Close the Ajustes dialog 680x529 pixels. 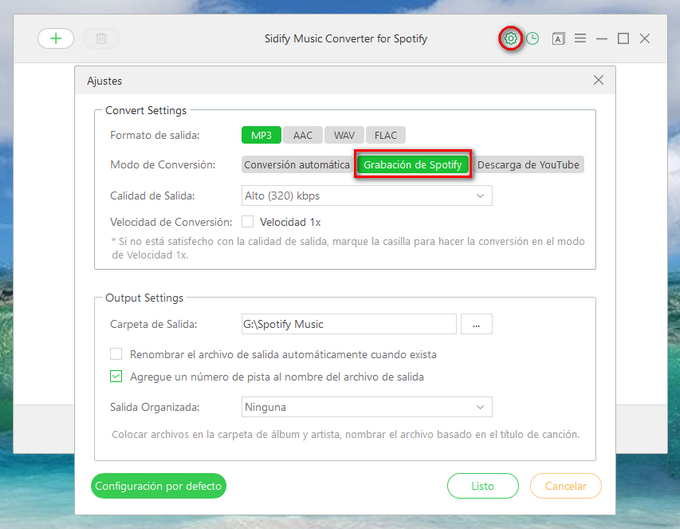point(598,80)
